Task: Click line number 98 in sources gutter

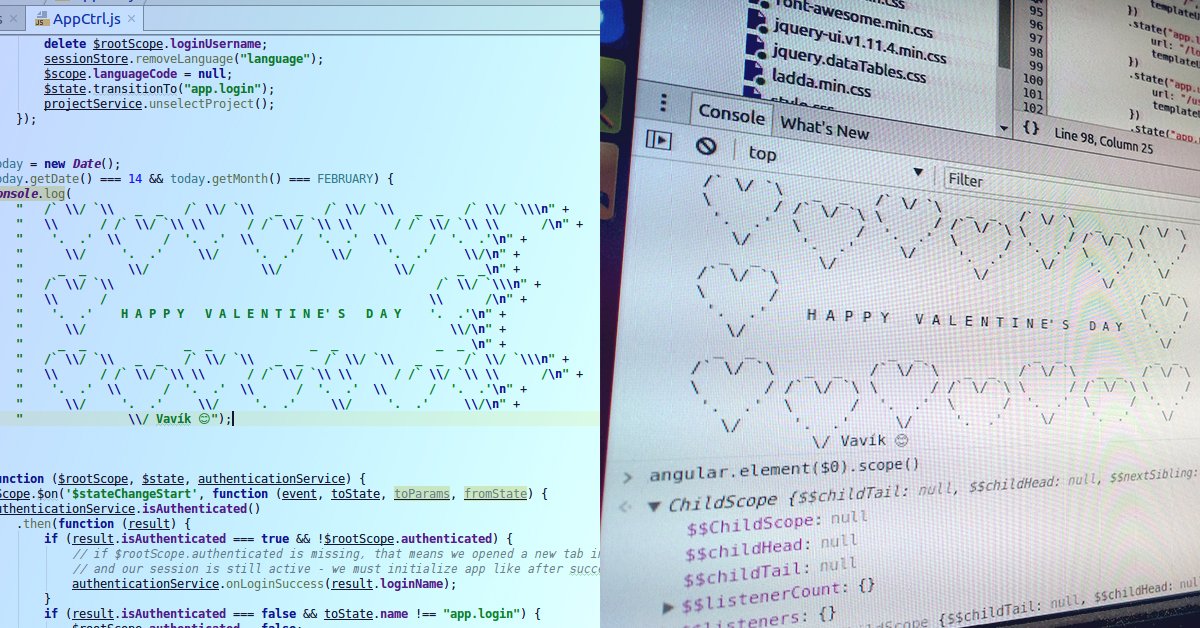Action: pyautogui.click(x=1034, y=52)
